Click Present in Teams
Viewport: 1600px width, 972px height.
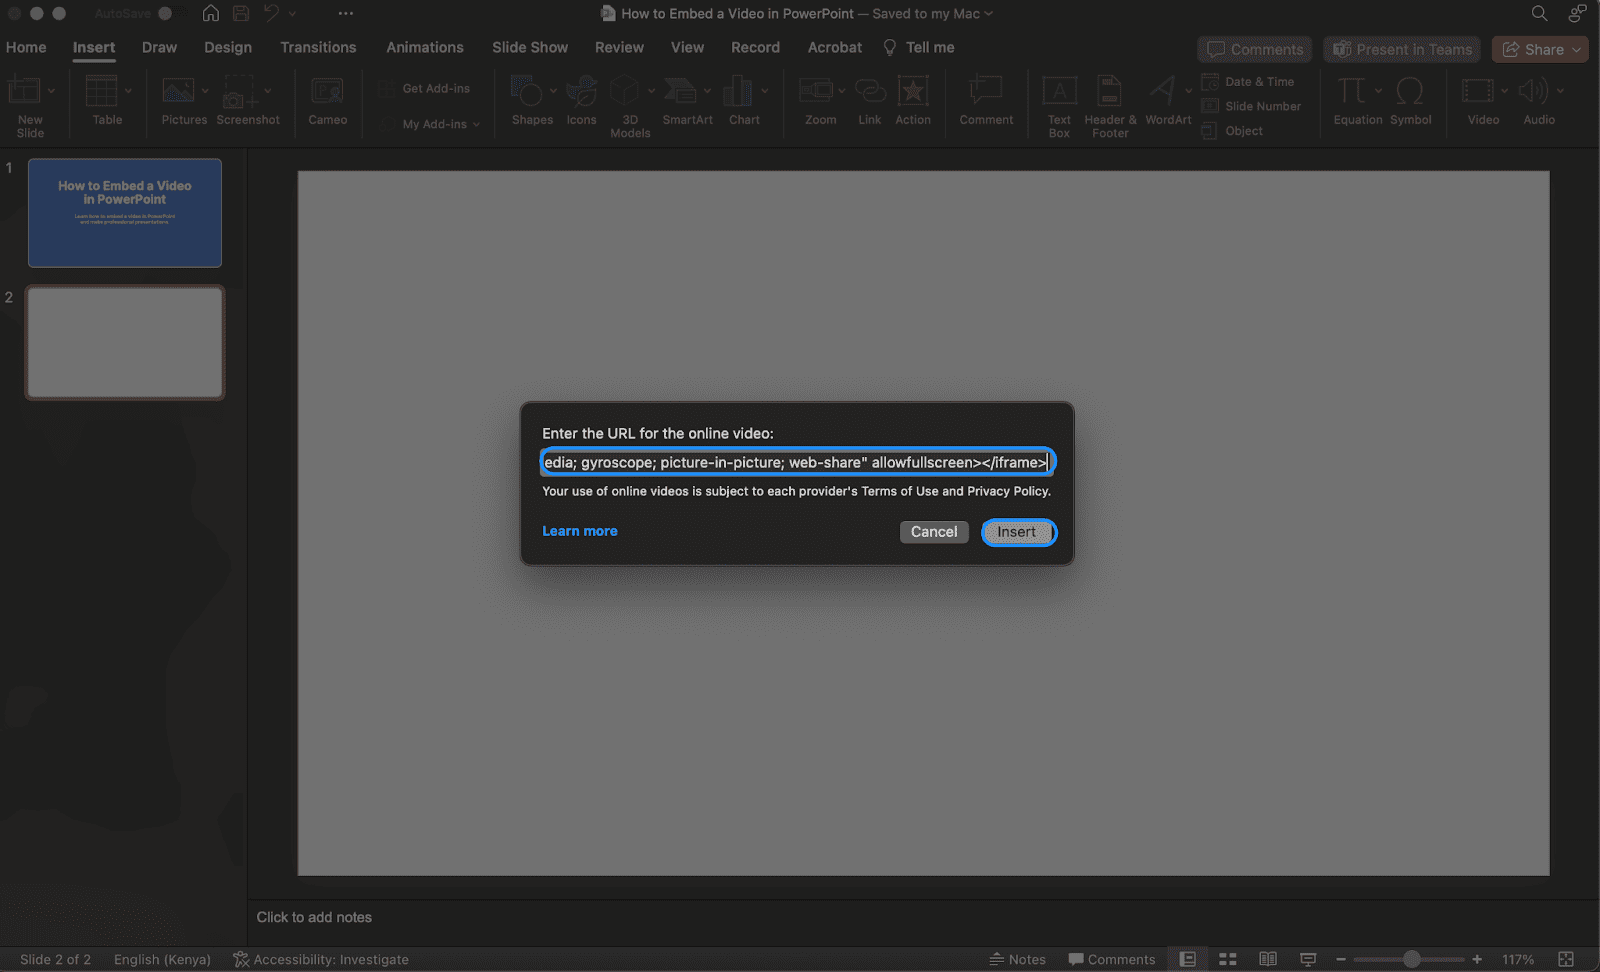point(1403,50)
